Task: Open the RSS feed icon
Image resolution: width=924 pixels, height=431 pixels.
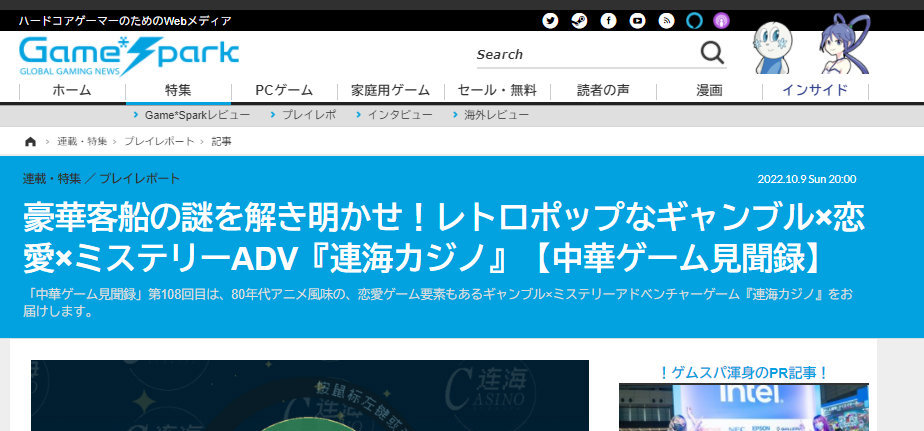Action: click(666, 21)
